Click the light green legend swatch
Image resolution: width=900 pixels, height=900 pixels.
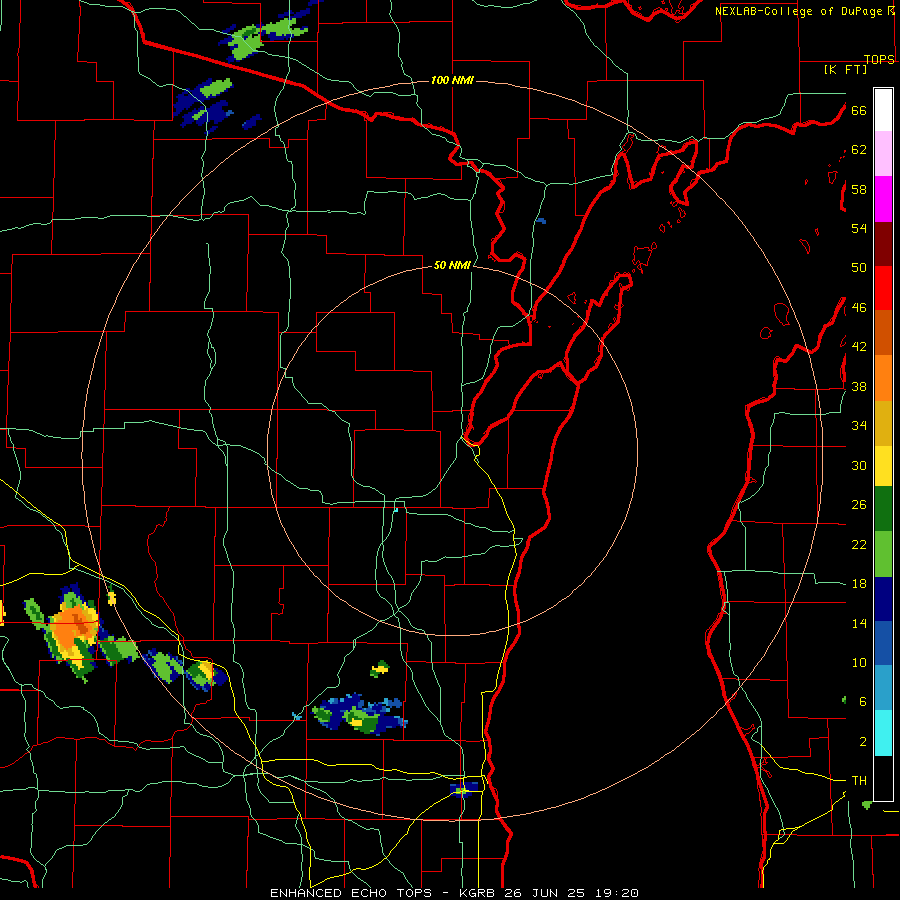click(x=883, y=554)
